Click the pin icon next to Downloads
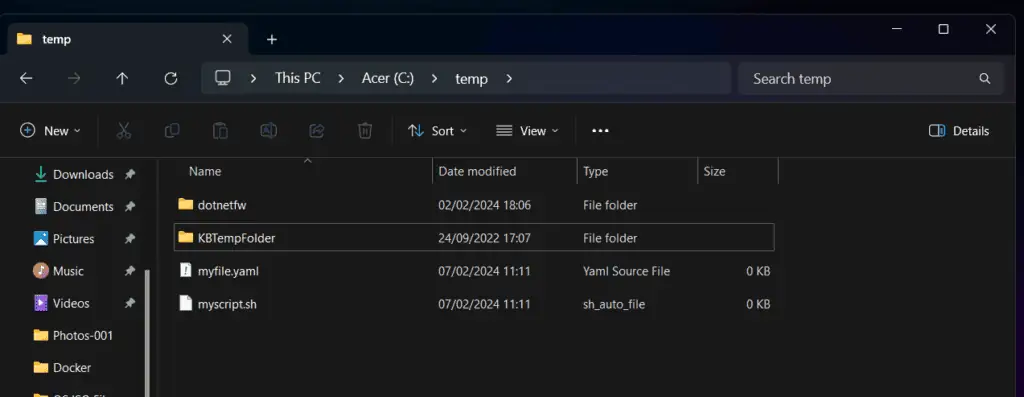 pyautogui.click(x=130, y=174)
